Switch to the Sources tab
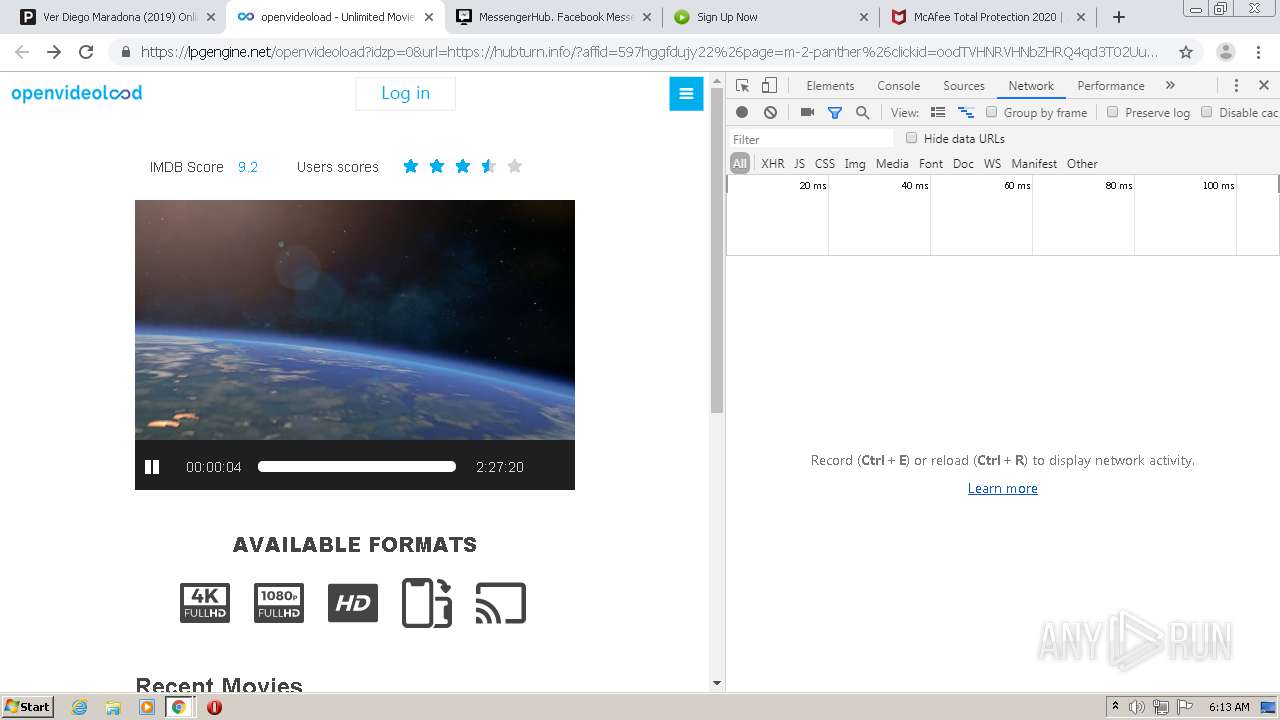The width and height of the screenshot is (1280, 720). [964, 86]
